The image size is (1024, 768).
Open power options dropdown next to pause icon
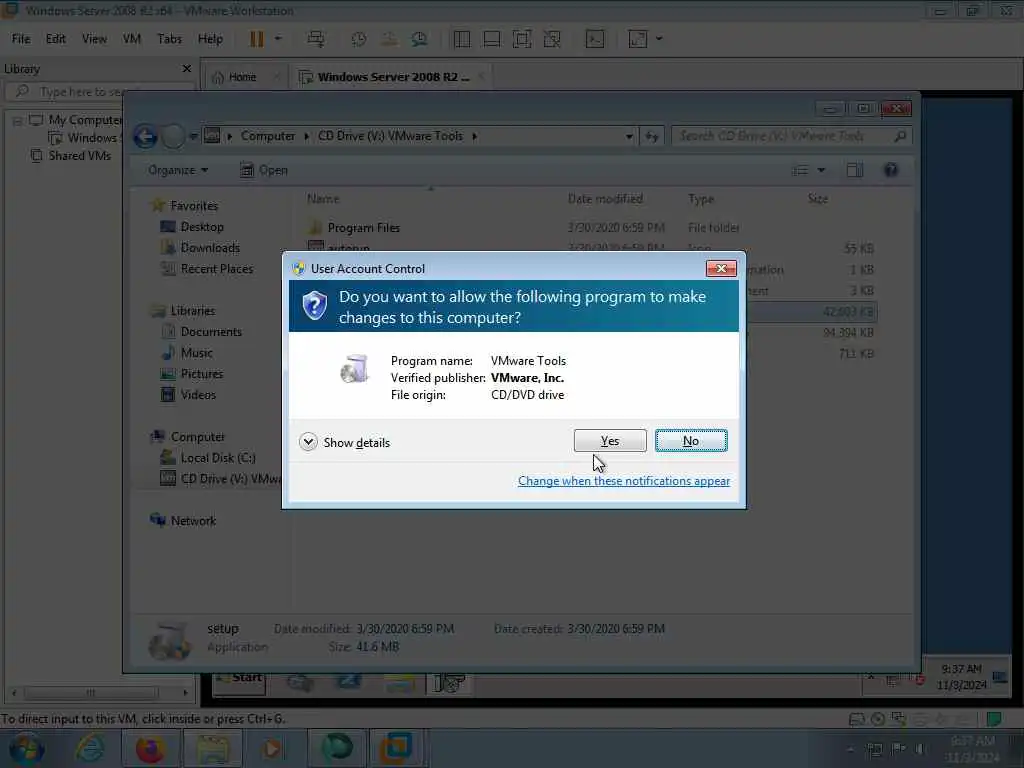(278, 39)
